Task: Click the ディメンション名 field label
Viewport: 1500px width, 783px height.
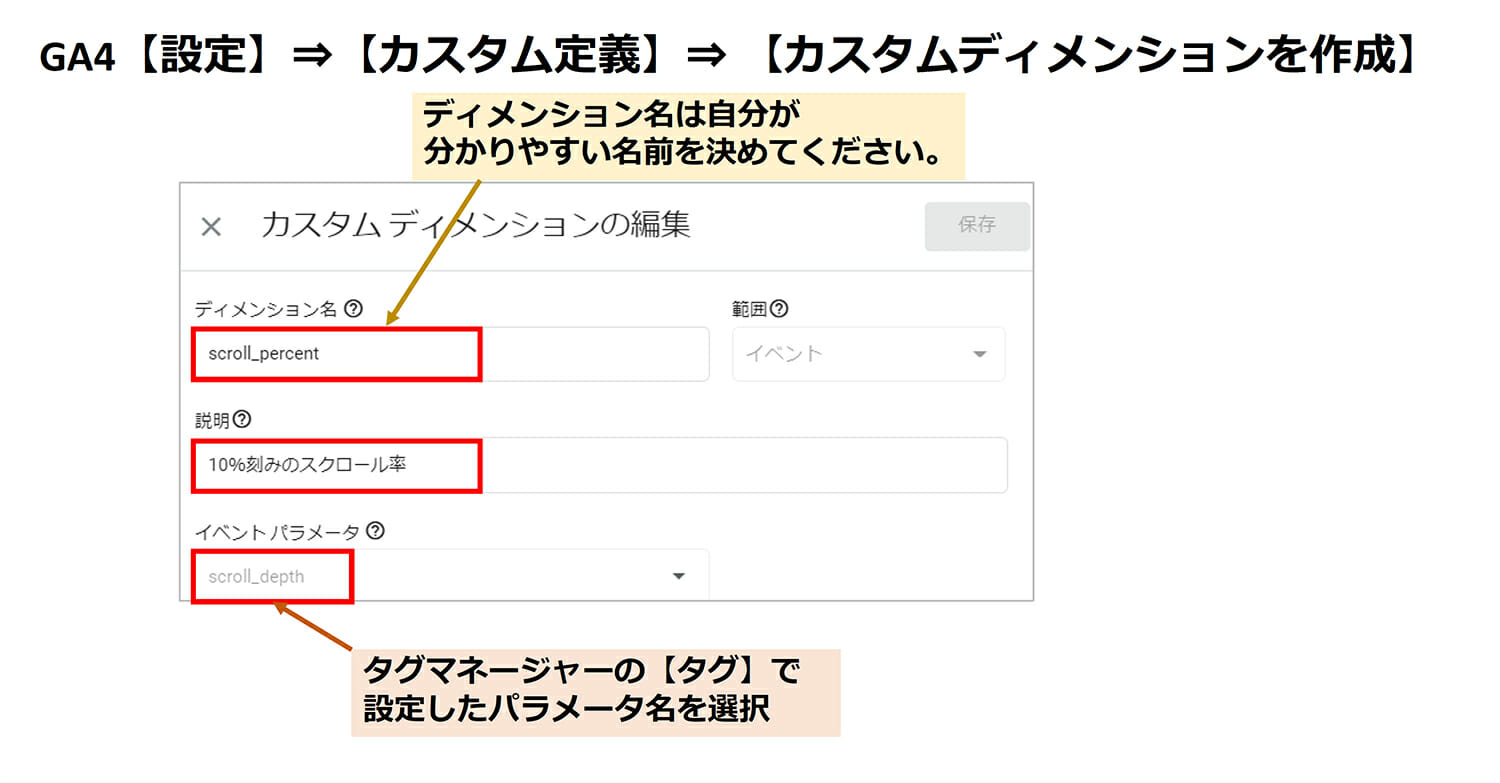Action: click(x=266, y=310)
